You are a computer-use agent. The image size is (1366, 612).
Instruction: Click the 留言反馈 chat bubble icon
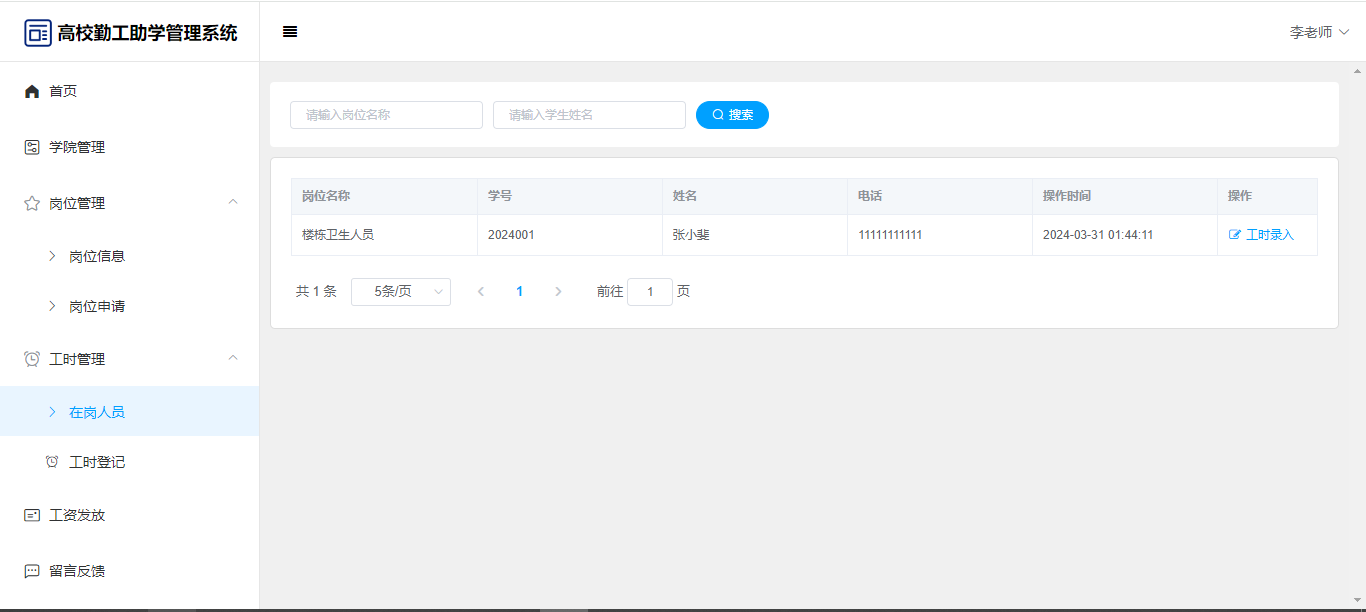pyautogui.click(x=32, y=572)
